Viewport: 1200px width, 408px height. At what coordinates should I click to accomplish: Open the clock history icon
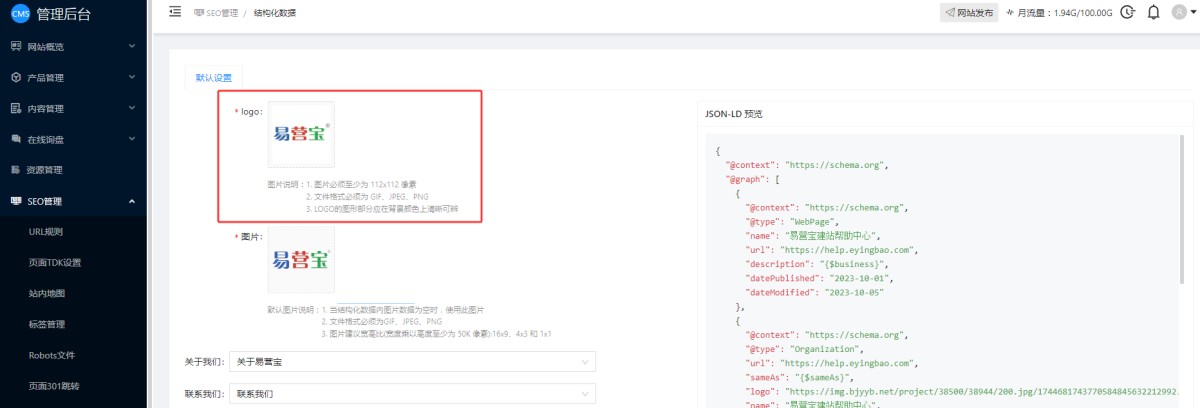(x=1128, y=13)
